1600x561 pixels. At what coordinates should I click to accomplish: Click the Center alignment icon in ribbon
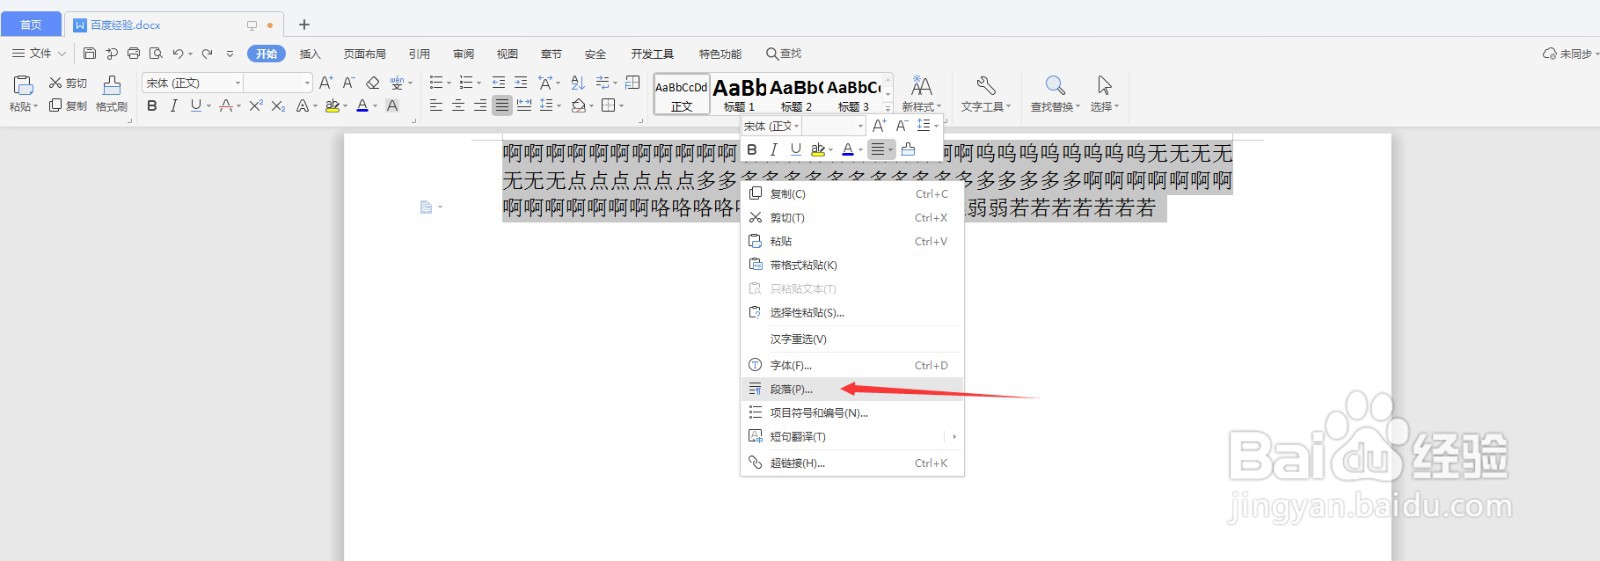point(458,105)
